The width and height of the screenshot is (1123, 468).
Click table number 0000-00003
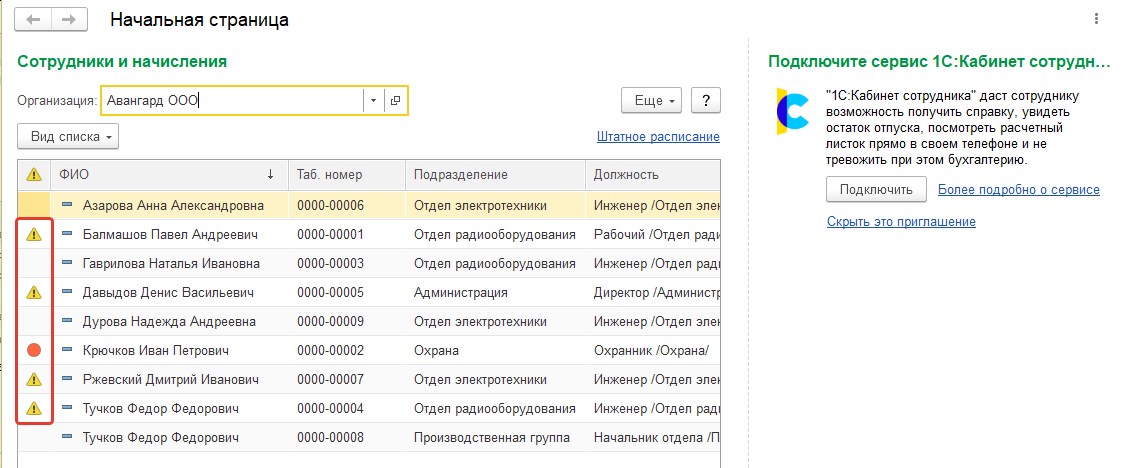coord(330,264)
